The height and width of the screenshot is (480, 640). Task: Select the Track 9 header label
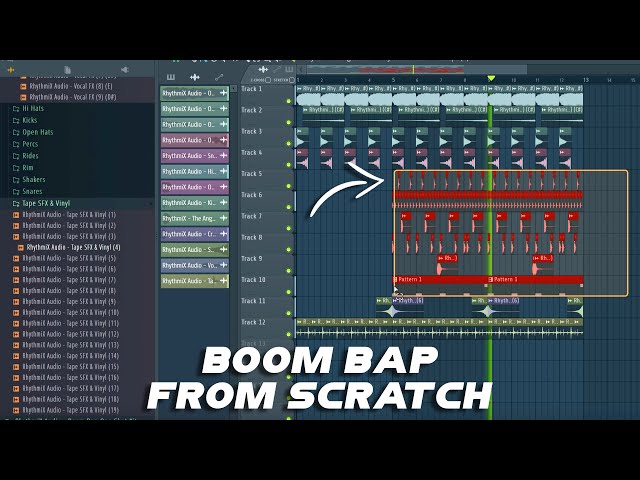(251, 258)
